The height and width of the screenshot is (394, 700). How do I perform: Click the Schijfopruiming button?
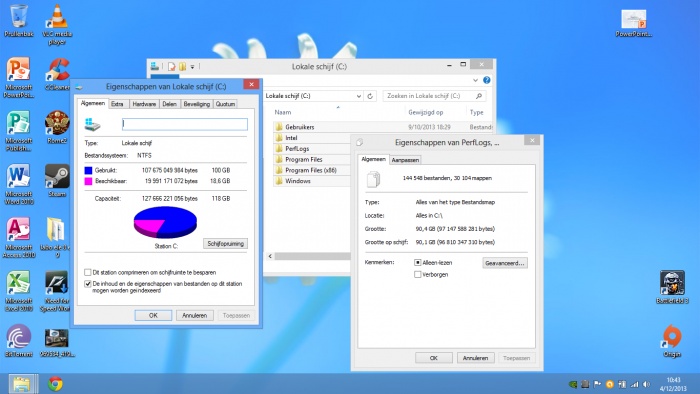225,244
